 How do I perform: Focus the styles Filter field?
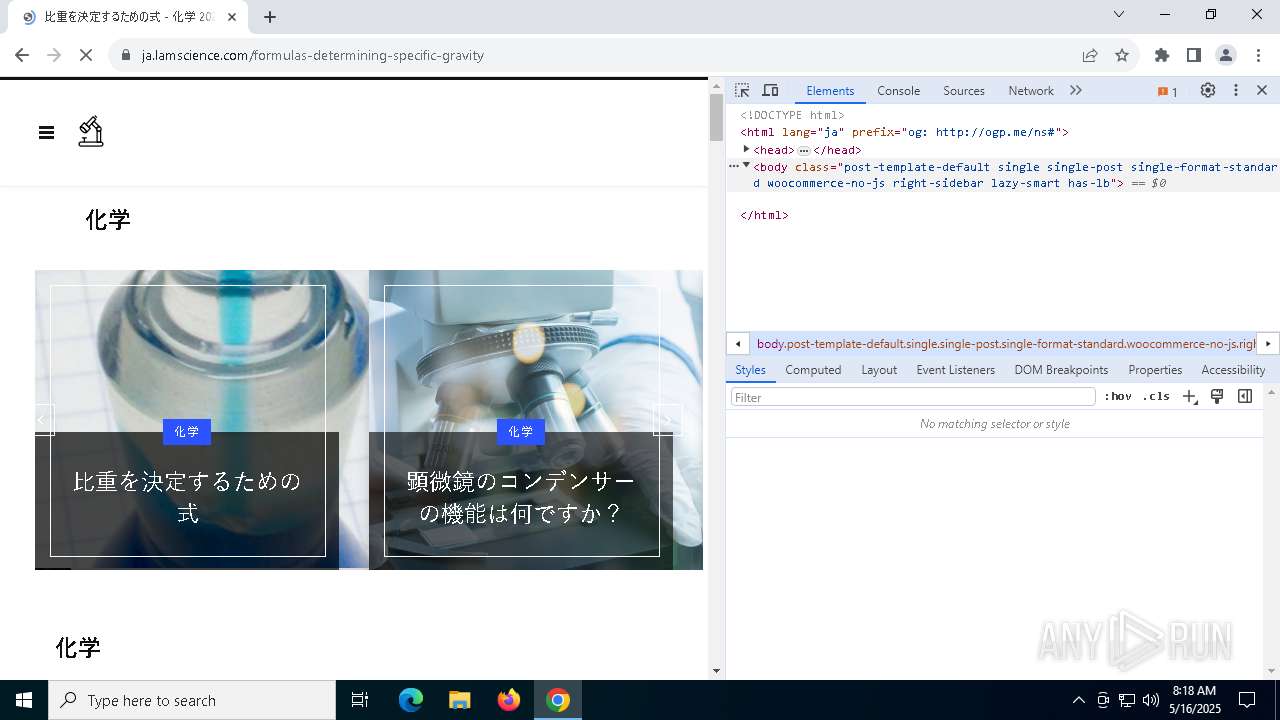tap(913, 397)
